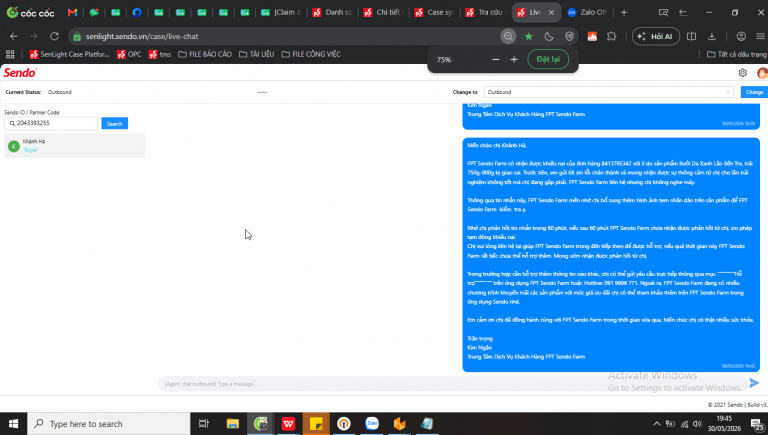768x435 pixels.
Task: Toggle the browser split view icon
Action: pyautogui.click(x=692, y=36)
